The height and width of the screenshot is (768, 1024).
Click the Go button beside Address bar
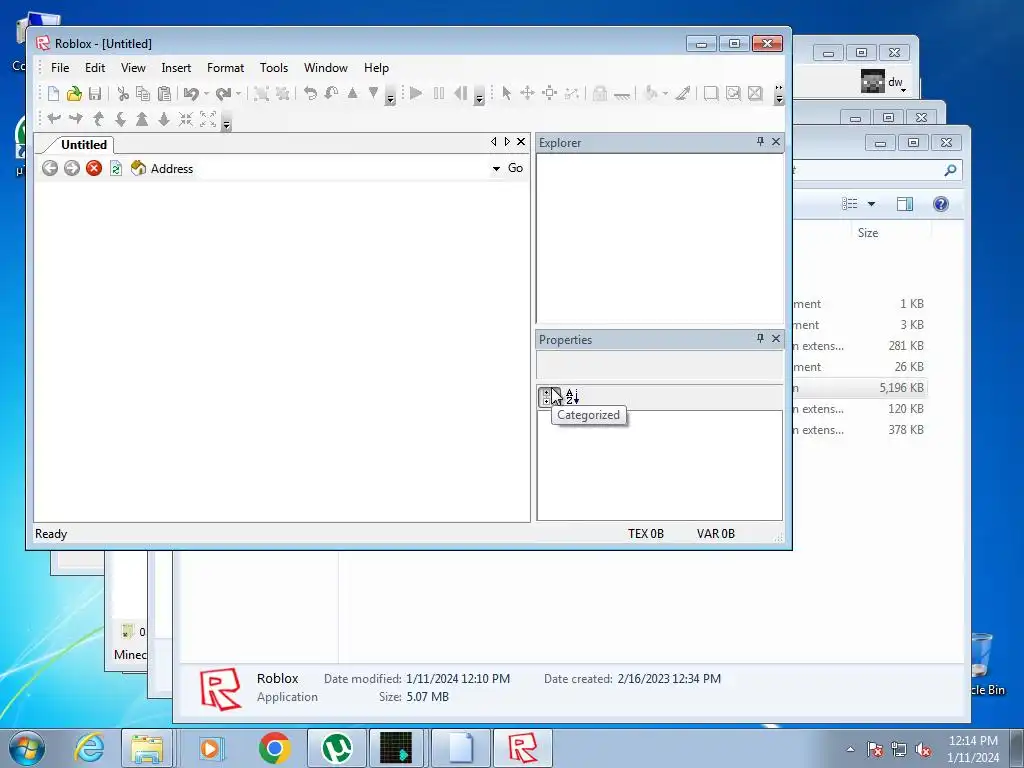(x=515, y=168)
